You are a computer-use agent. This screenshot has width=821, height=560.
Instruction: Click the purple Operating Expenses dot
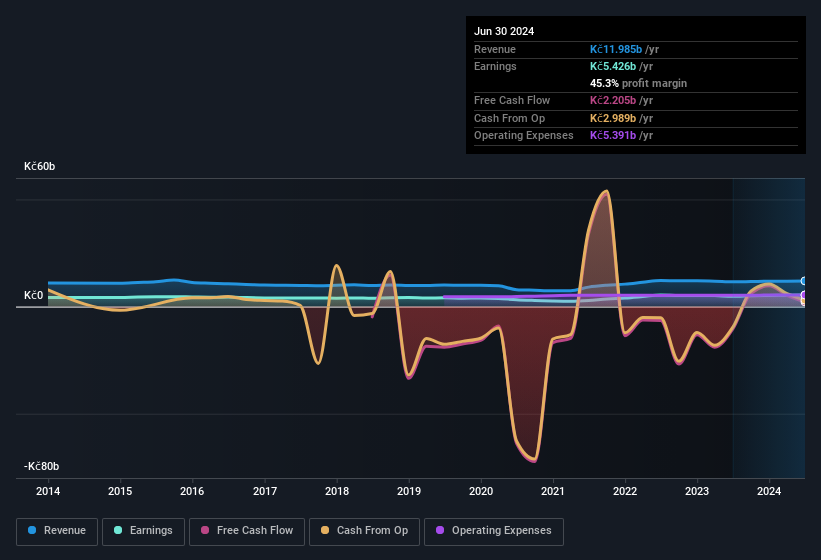(441, 530)
